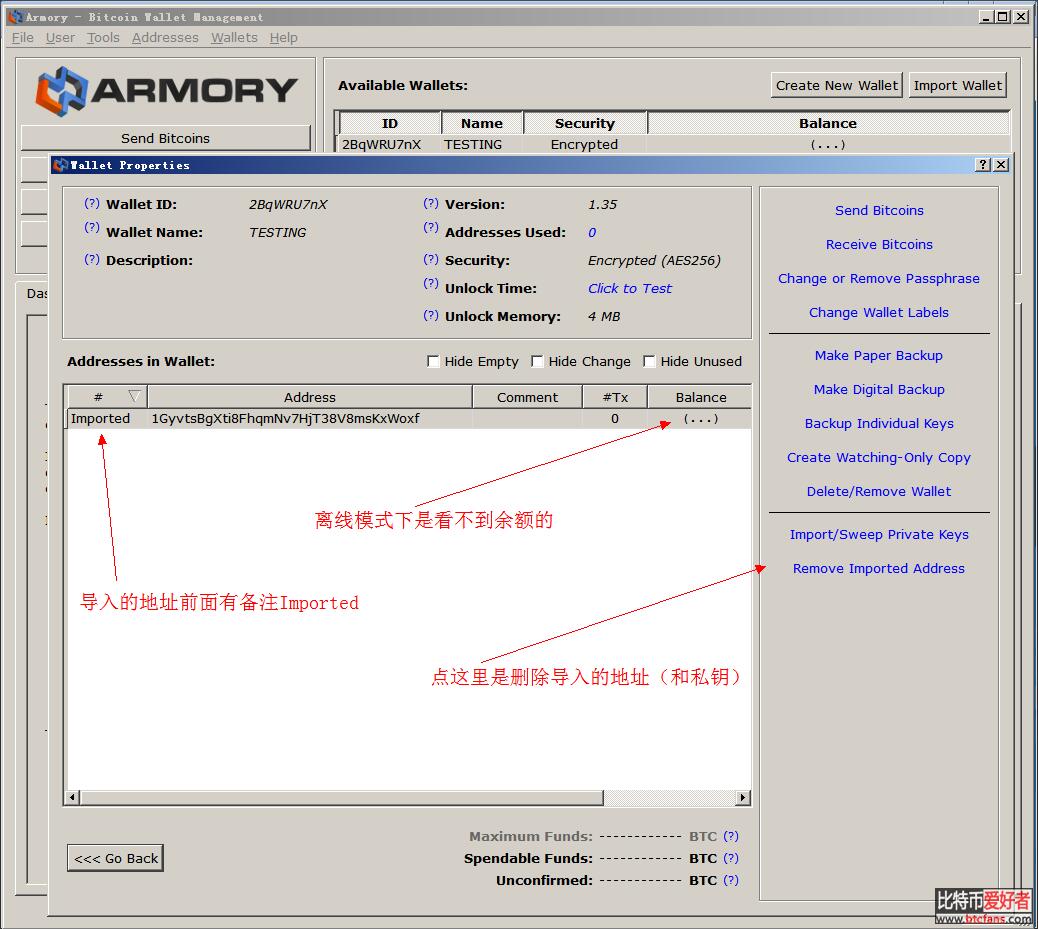This screenshot has width=1038, height=929.
Task: Click Send Bitcoins link in Wallet Properties
Action: (x=879, y=211)
